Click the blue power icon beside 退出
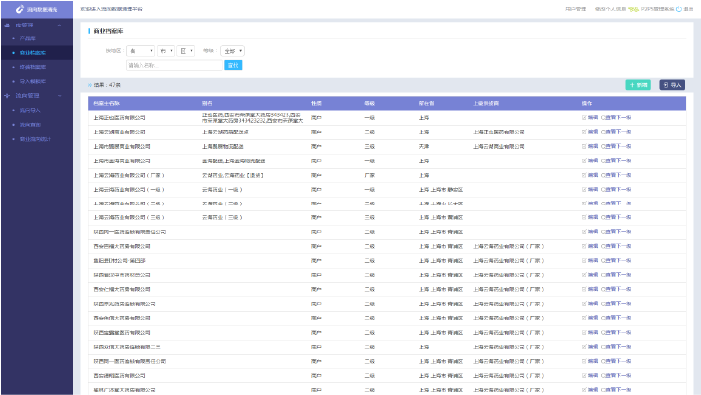This screenshot has height=395, width=701. point(679,9)
